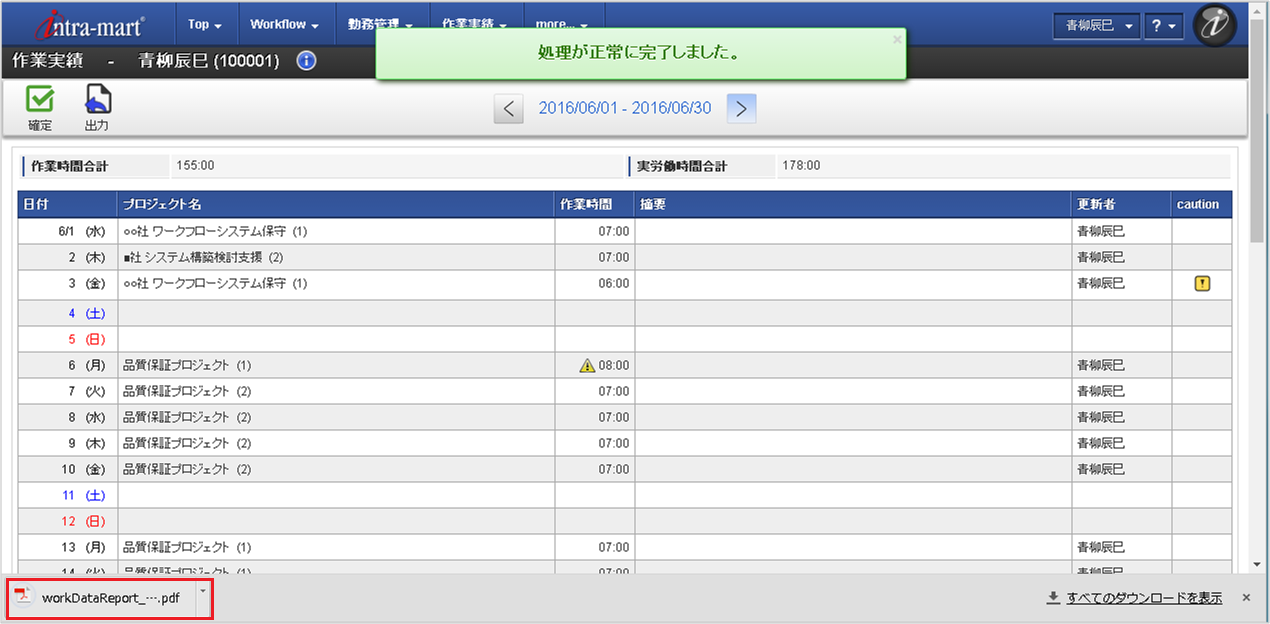Open the ? help dropdown
Viewport: 1270px width, 624px height.
(1164, 26)
